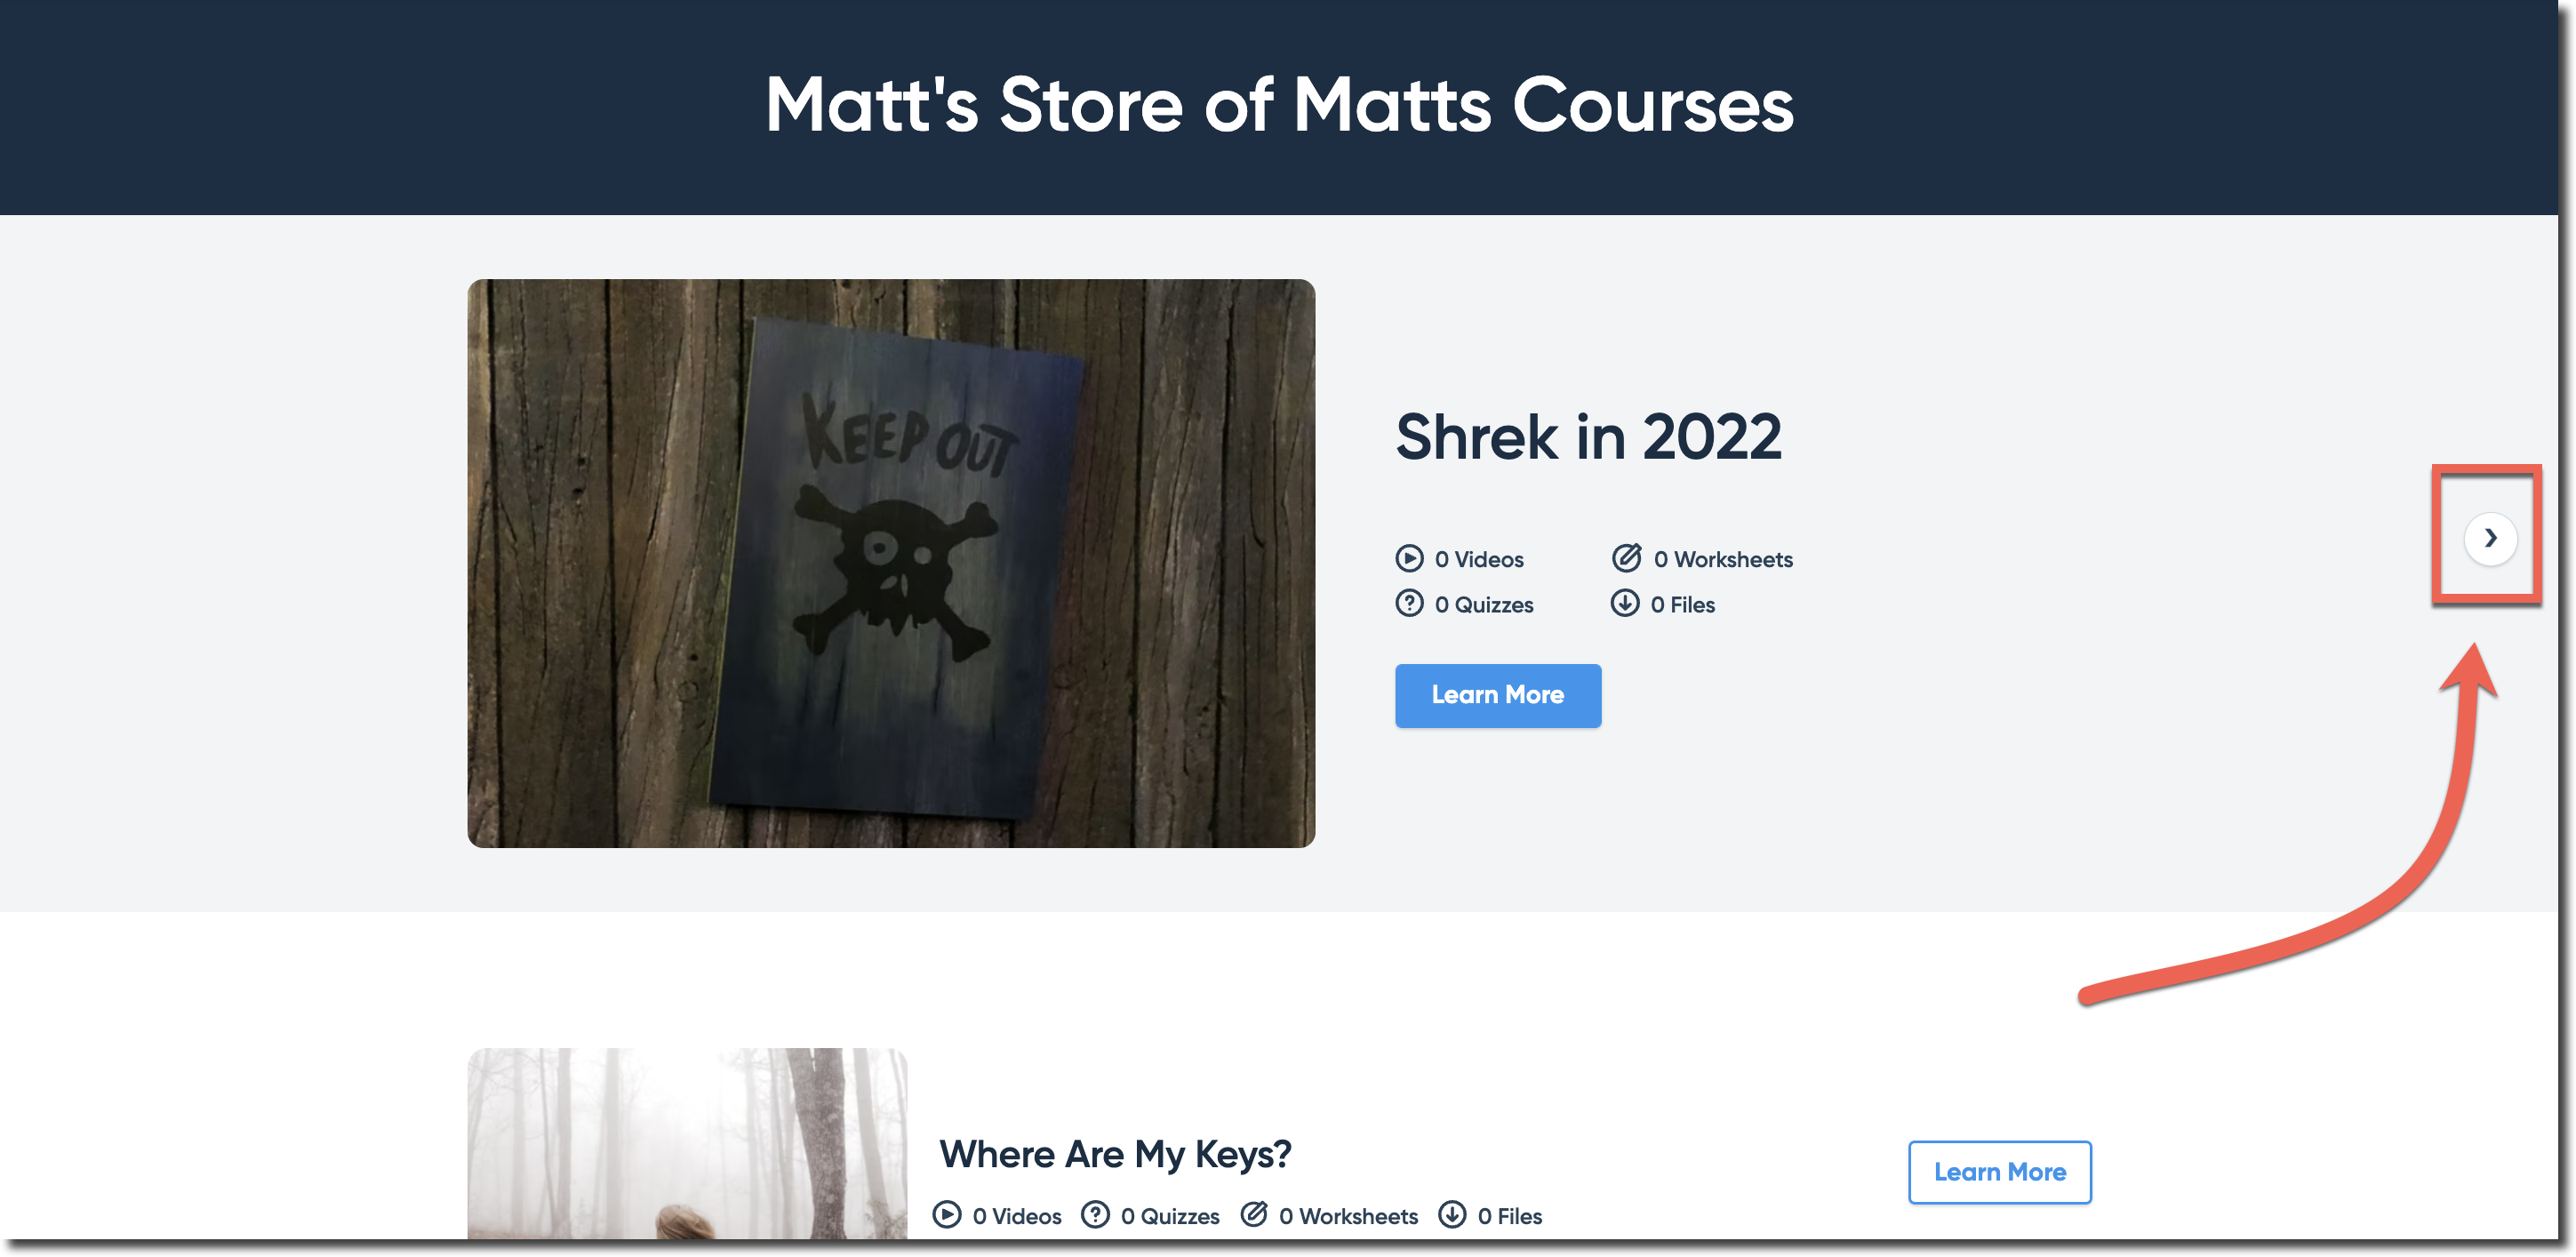
Task: Click the Worksheets pencil icon for Shrek in 2022
Action: [1626, 557]
